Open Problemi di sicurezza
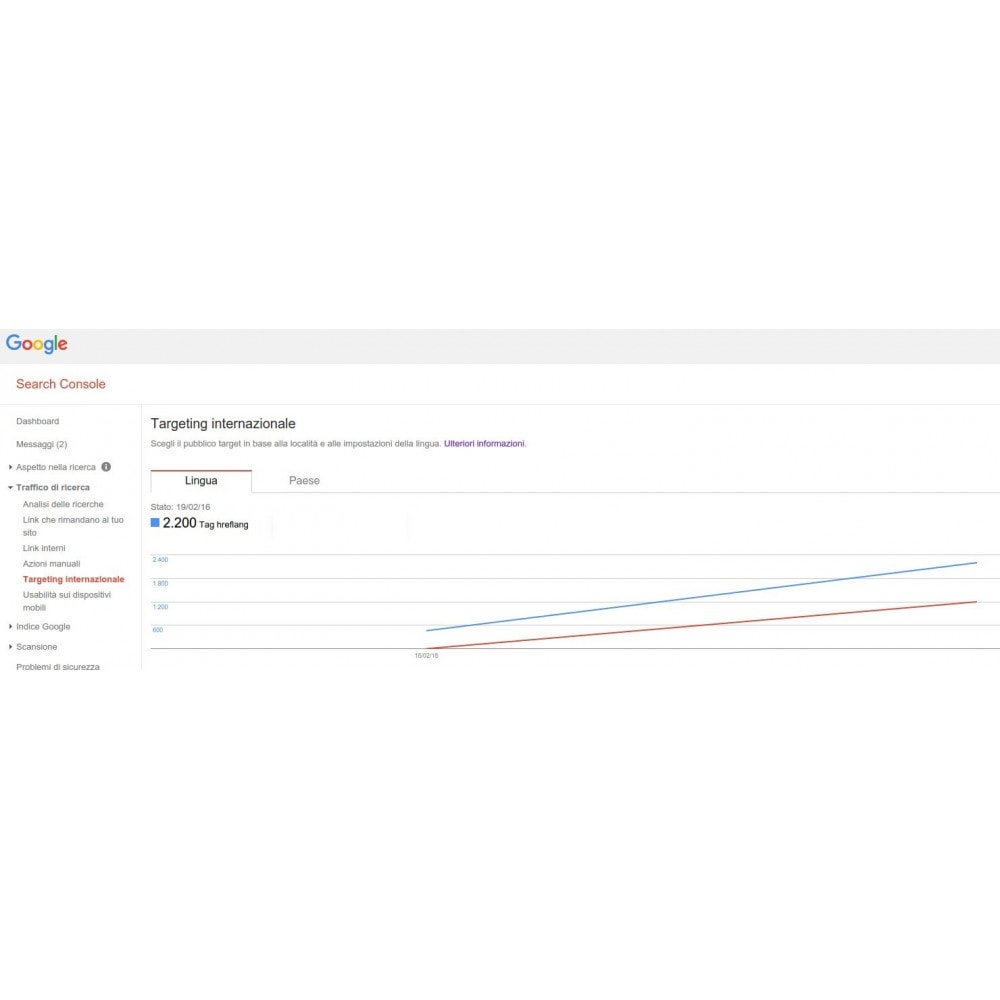This screenshot has width=1000, height=1000. coord(58,666)
